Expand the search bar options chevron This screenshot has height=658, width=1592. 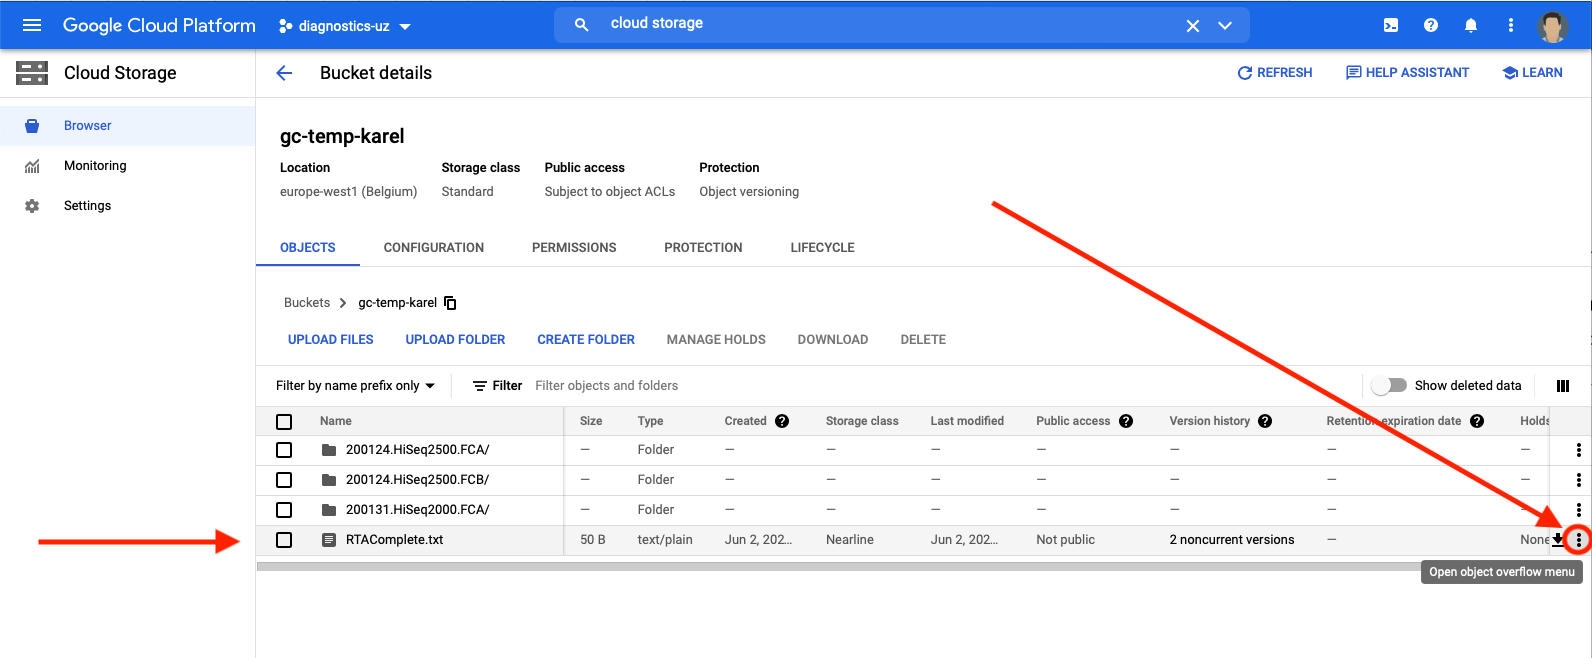click(1225, 26)
